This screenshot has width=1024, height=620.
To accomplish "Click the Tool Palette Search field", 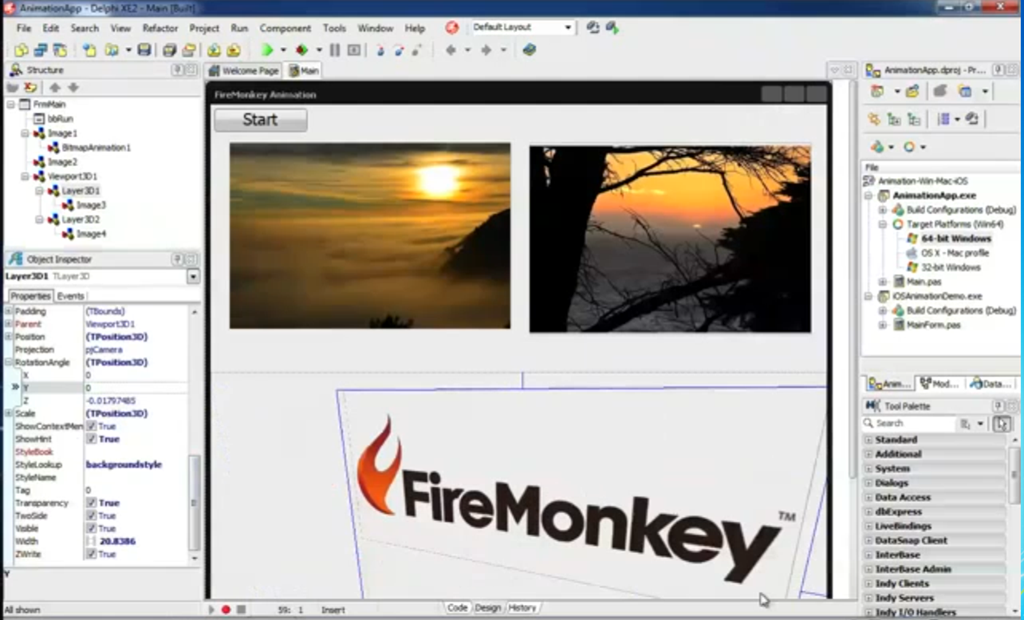I will pos(909,423).
